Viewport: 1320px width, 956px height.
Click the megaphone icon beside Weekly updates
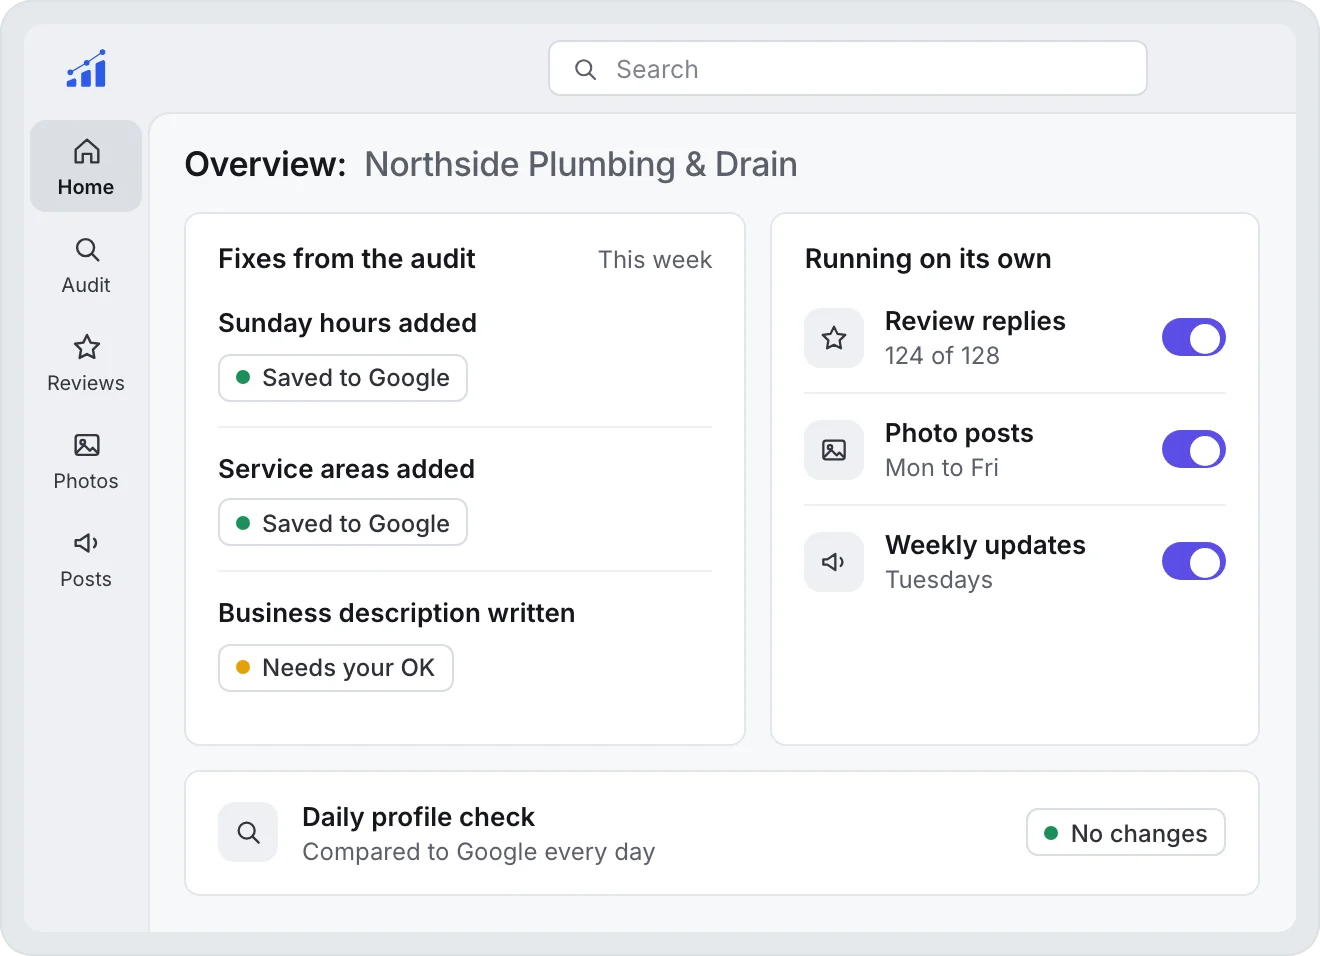(x=834, y=562)
